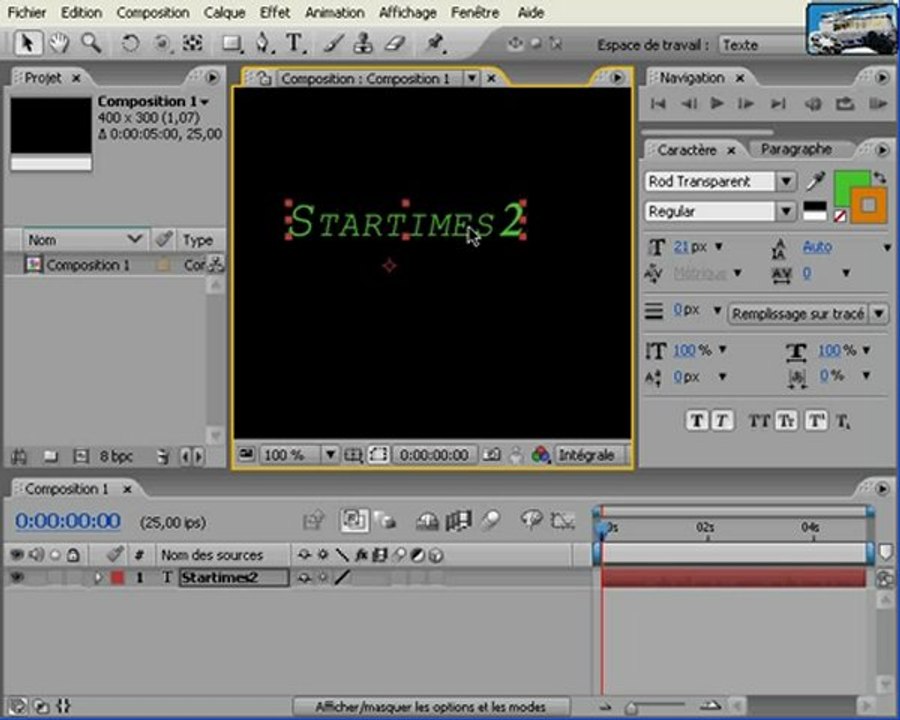This screenshot has width=900, height=720.
Task: Open the Graph Editor icon
Action: 562,521
